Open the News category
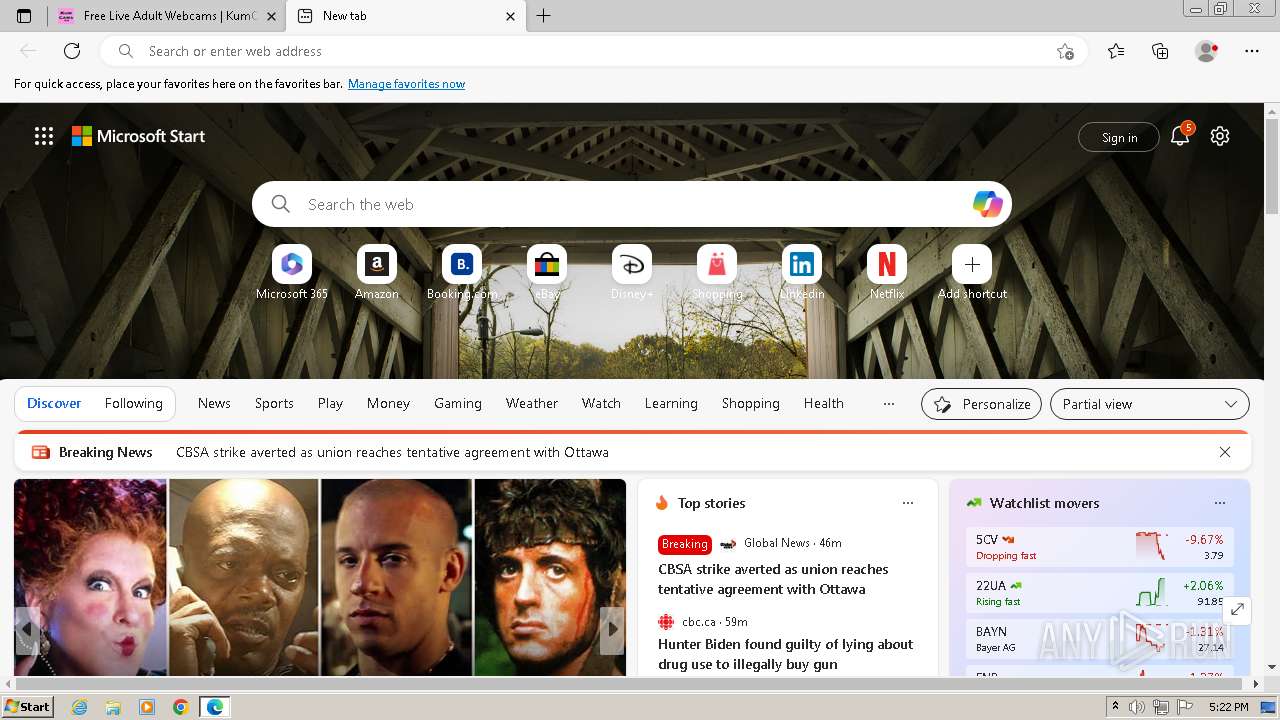The image size is (1280, 720). 214,404
